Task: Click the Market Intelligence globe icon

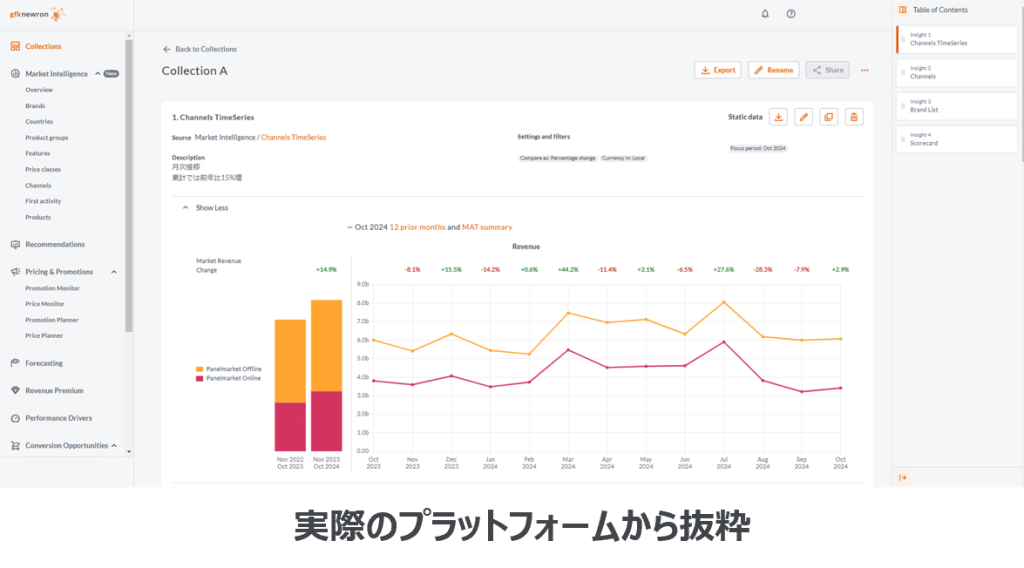Action: coord(15,74)
